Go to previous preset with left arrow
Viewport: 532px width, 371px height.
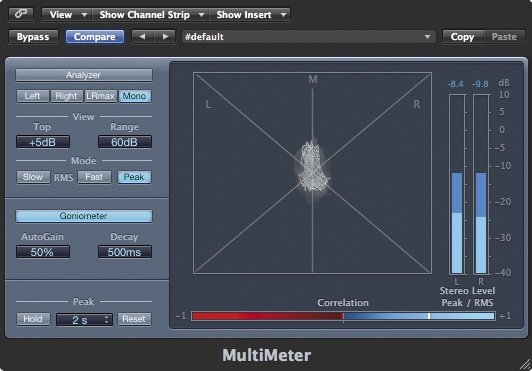tap(142, 37)
